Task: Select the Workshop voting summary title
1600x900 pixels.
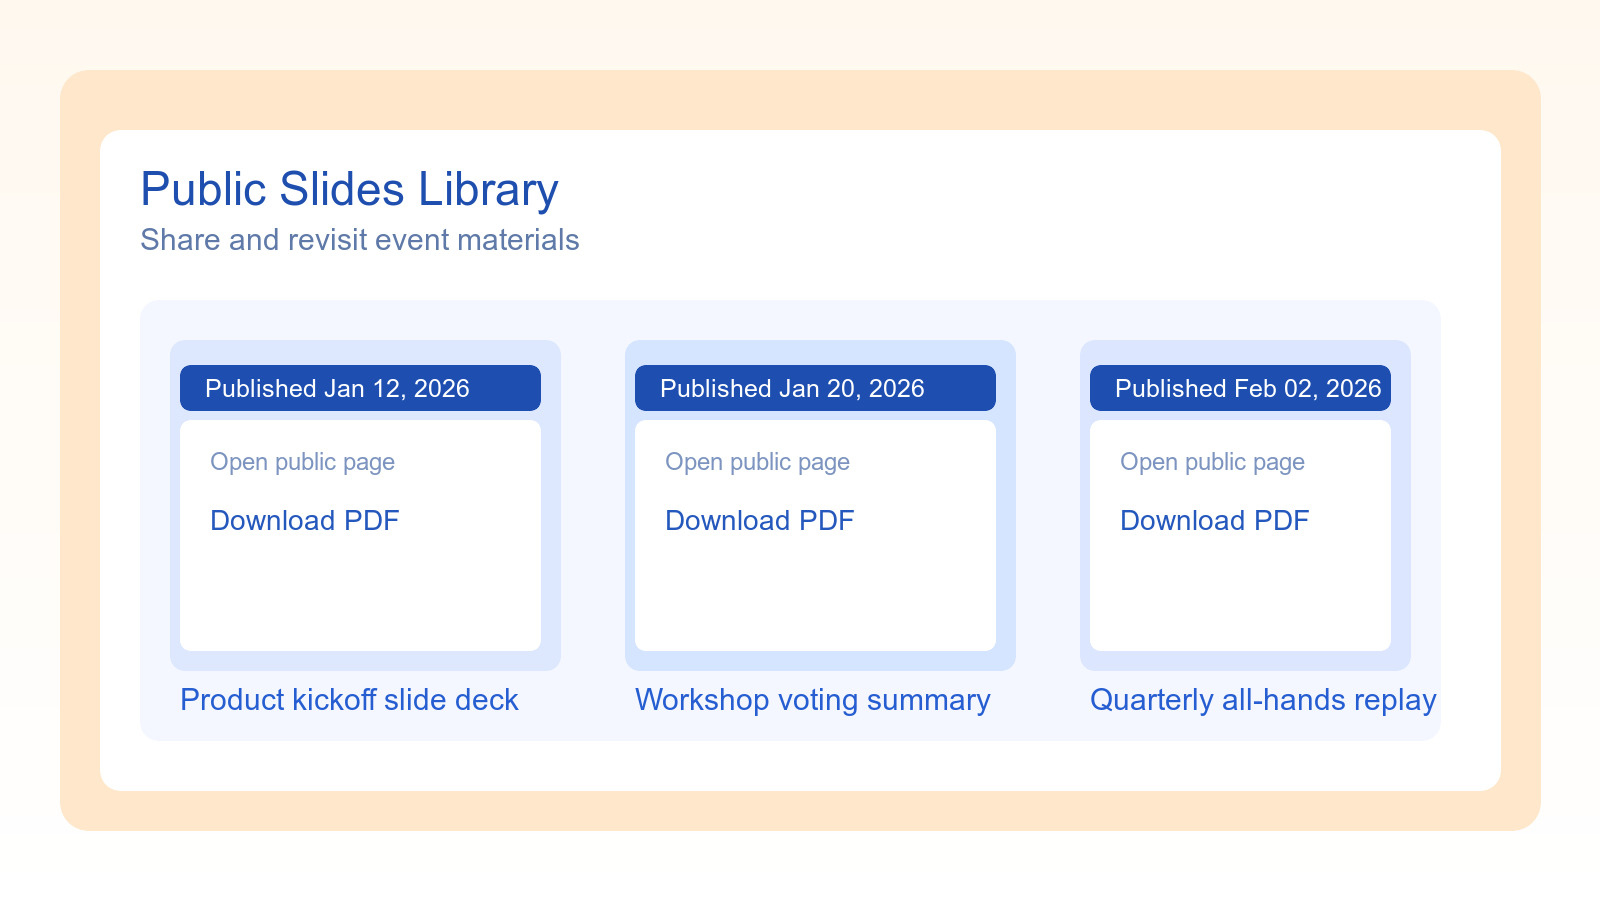Action: point(812,700)
